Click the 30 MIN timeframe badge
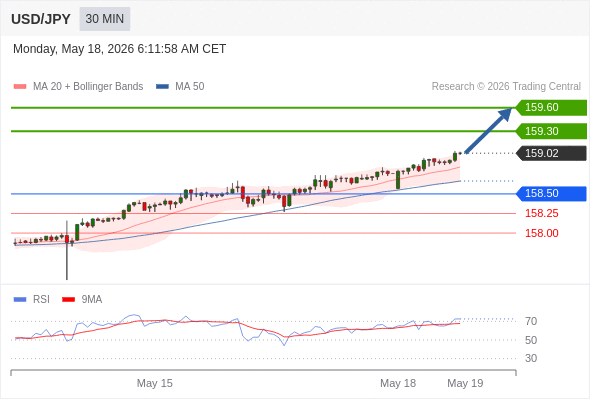 tap(105, 19)
